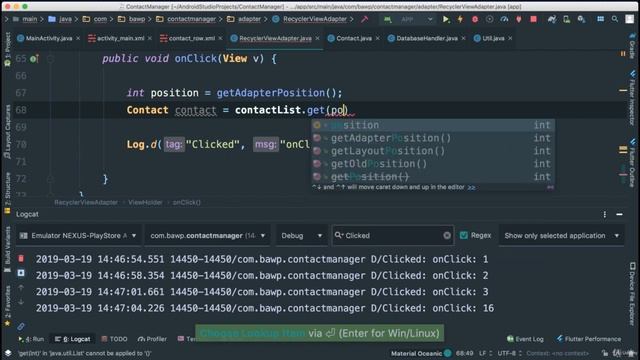Start debugging with the red bug icon

click(475, 19)
